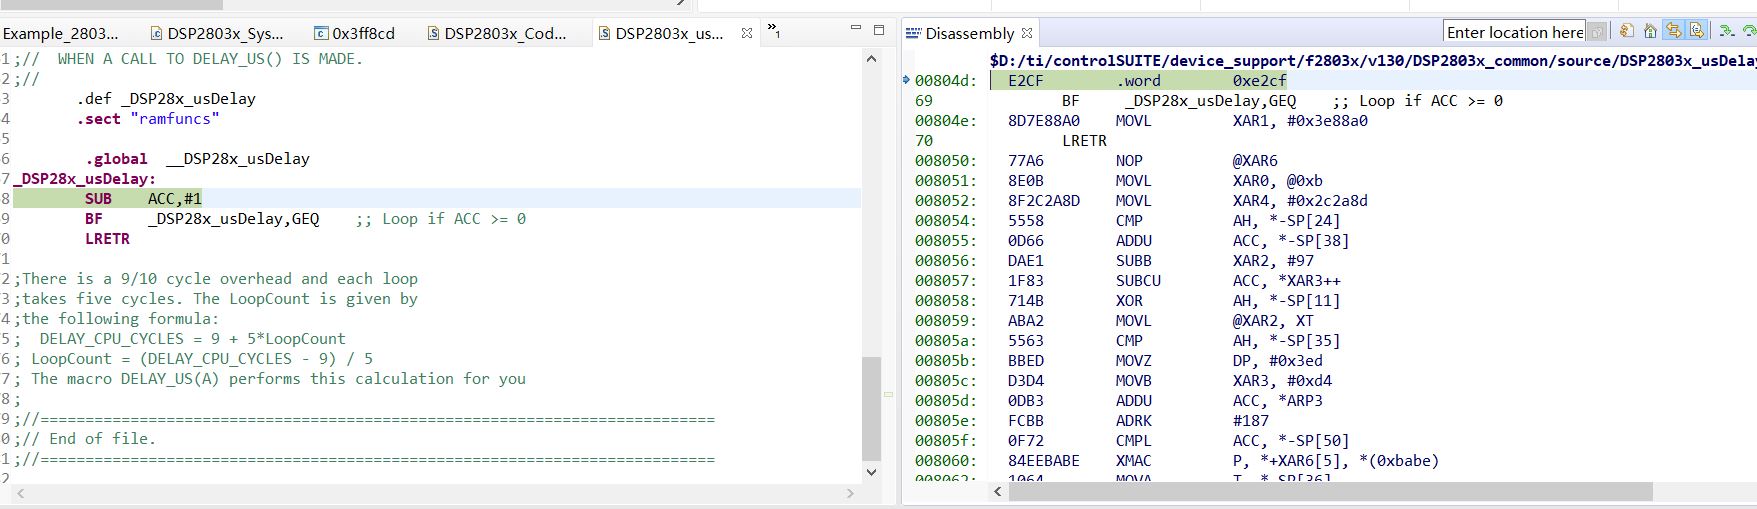Click the MOVL XAR1, #0x3e88a0 instruction
This screenshot has width=1757, height=509.
tap(1241, 121)
